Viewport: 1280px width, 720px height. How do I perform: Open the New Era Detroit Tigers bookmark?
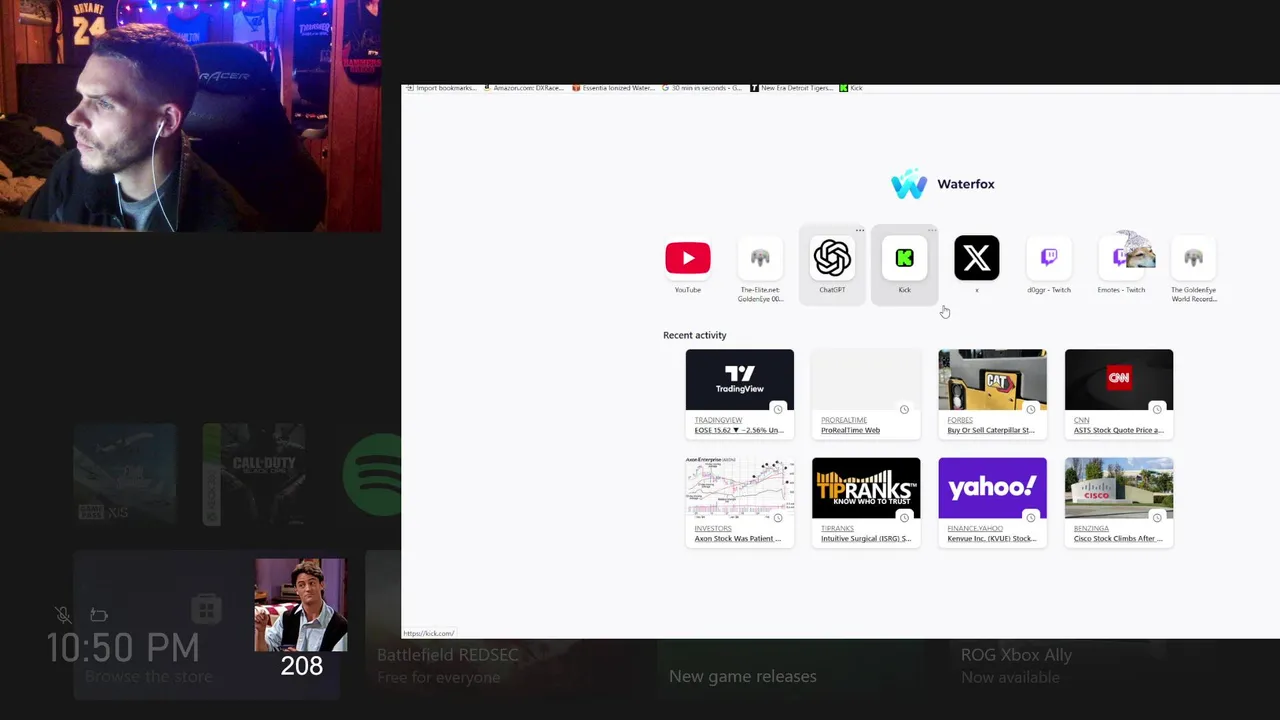tap(791, 88)
